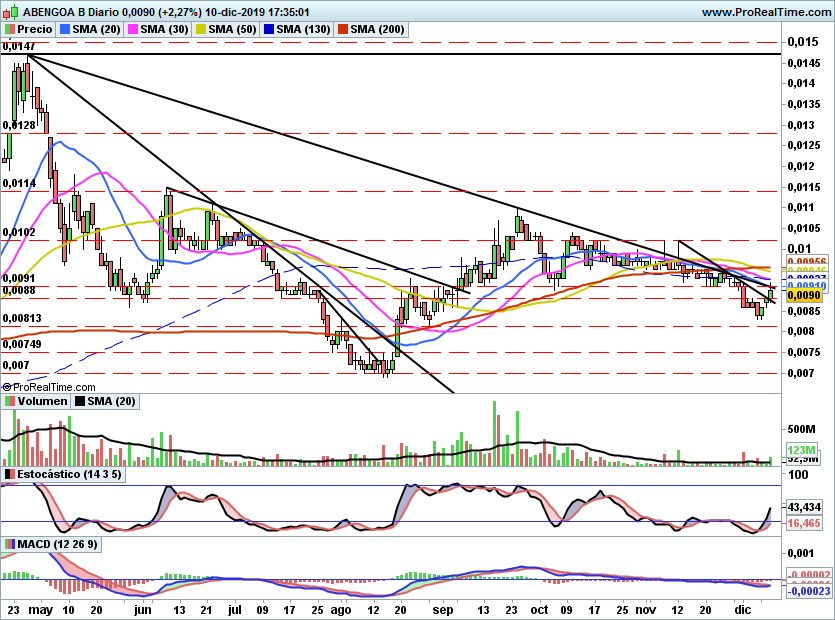This screenshot has width=835, height=620.
Task: Click the blue -0,00023 MACD value tag
Action: (808, 591)
